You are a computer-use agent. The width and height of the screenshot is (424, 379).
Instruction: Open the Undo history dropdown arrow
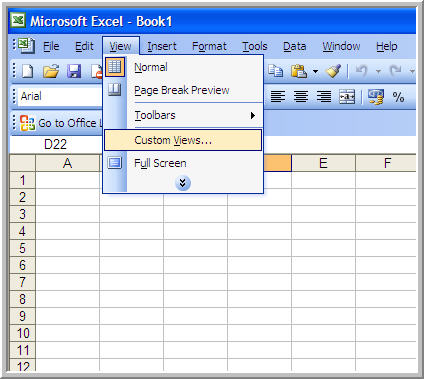click(378, 71)
